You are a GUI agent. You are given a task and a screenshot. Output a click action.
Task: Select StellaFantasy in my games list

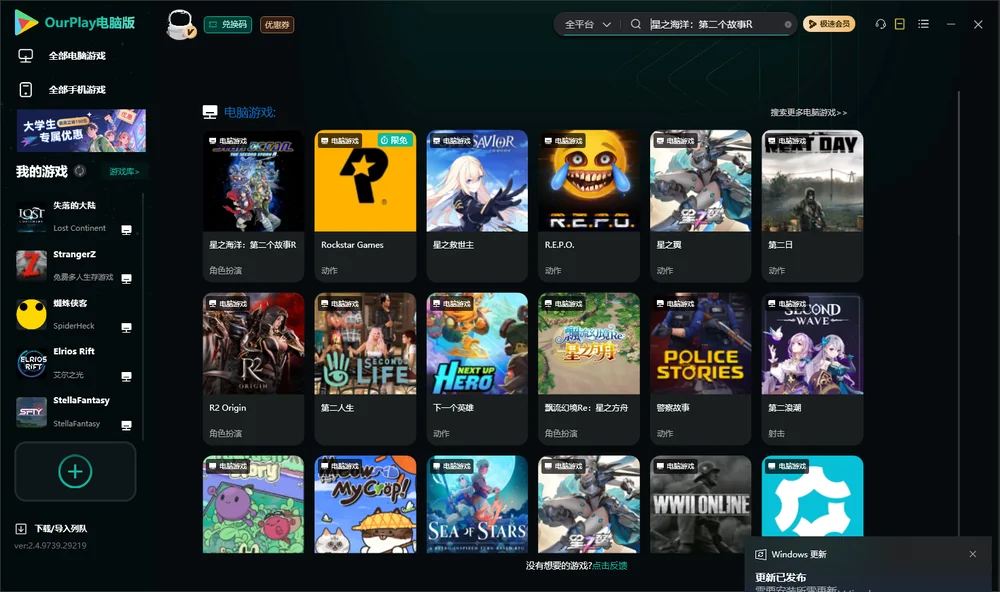(x=75, y=412)
